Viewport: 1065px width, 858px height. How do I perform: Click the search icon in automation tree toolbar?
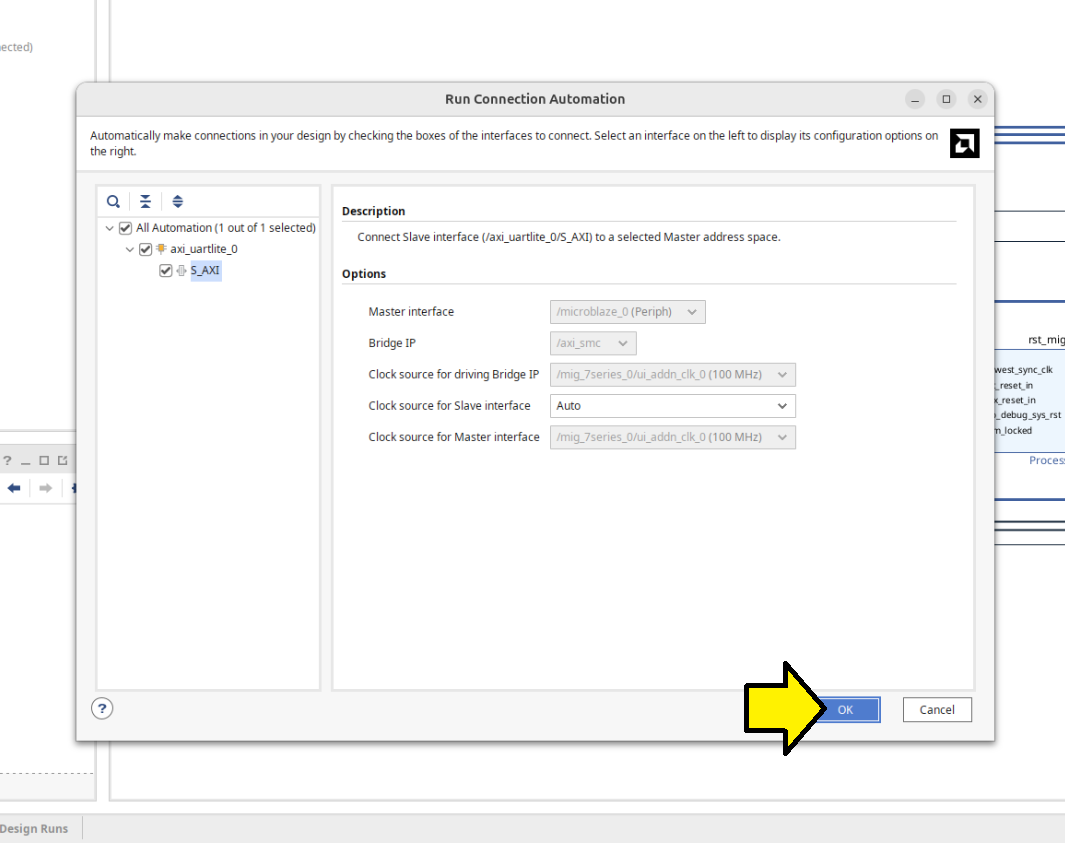(114, 201)
